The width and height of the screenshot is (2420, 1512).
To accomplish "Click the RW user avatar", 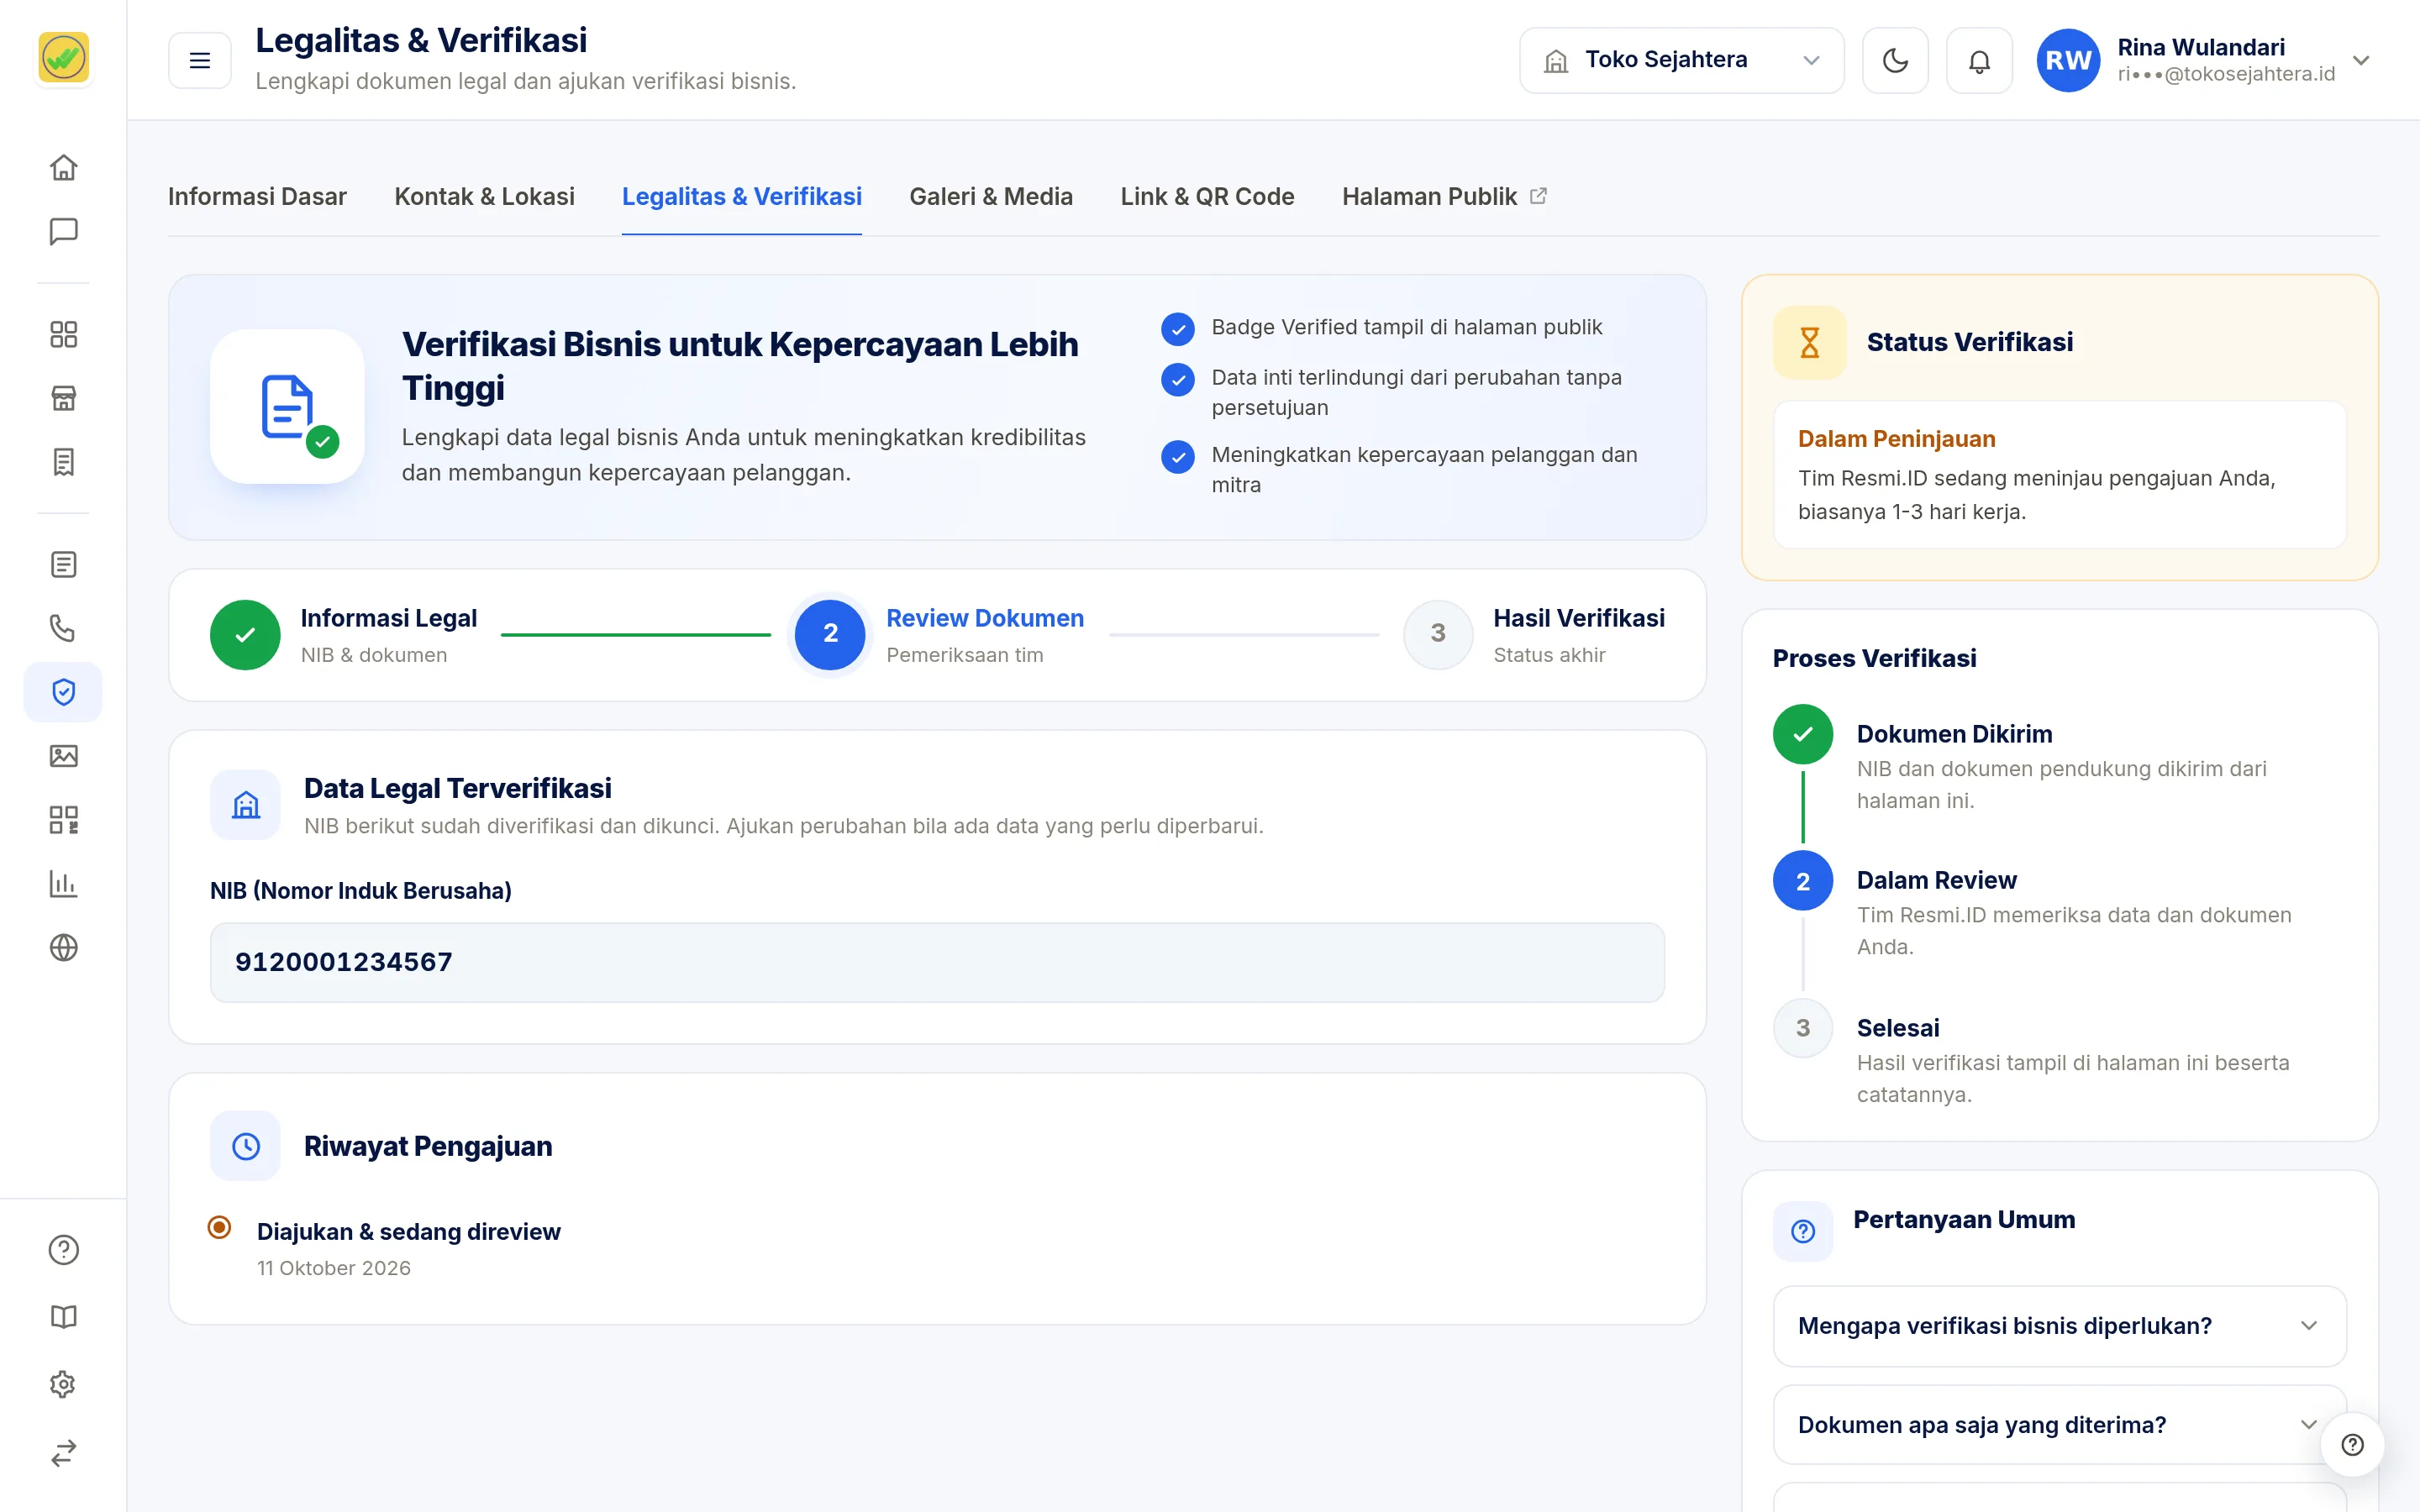I will 2068,61.
